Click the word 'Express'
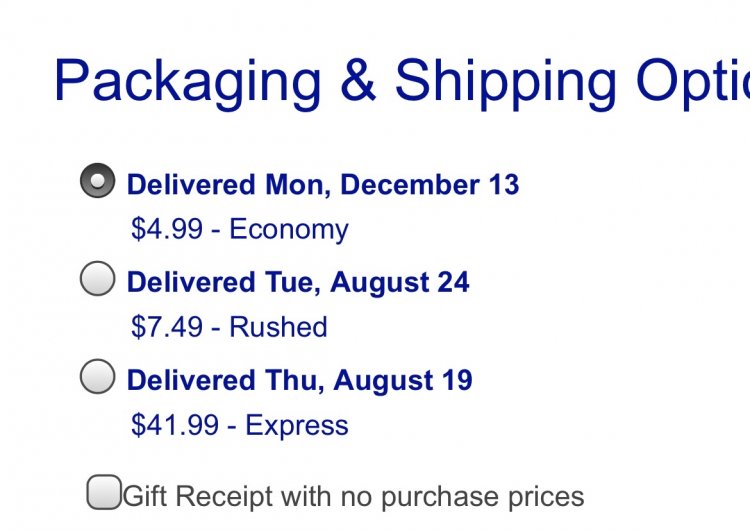The image size is (750, 531). 297,426
